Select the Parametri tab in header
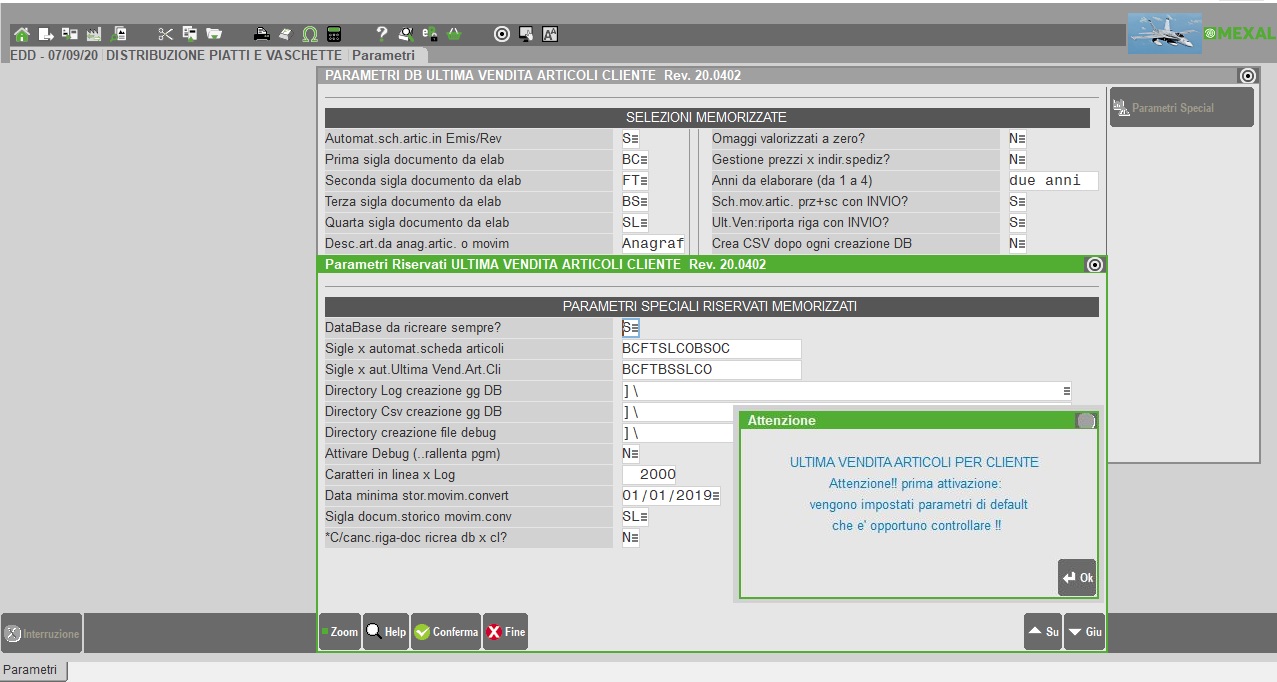 click(384, 55)
